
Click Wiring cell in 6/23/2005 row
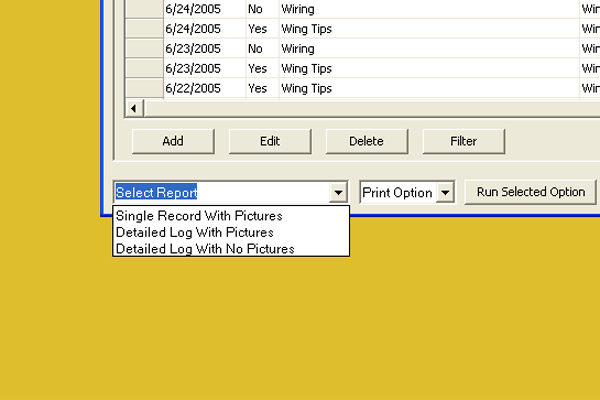(297, 48)
